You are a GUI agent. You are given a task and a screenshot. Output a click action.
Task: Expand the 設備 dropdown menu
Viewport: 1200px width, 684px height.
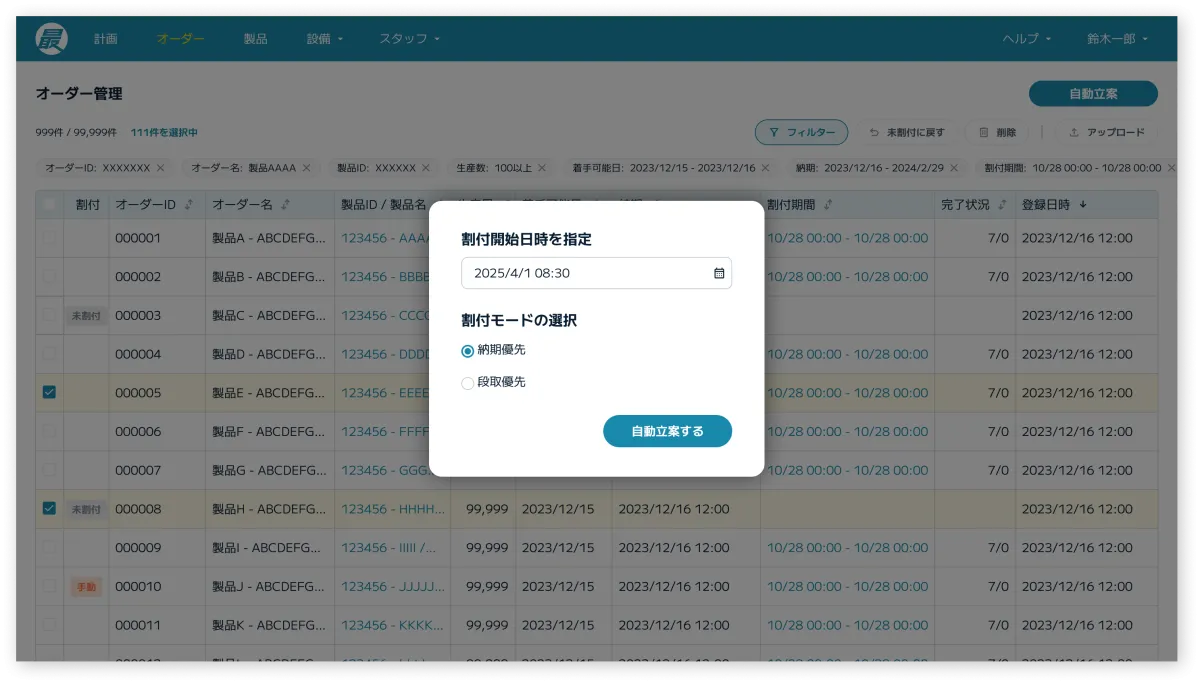click(x=325, y=39)
